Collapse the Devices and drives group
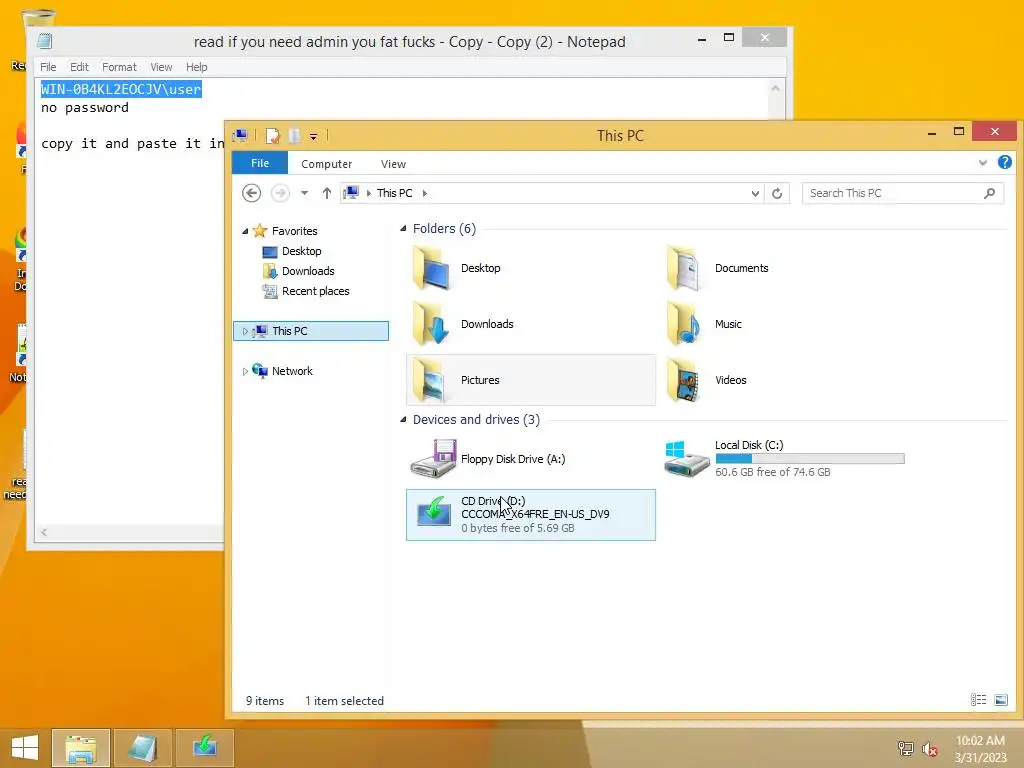Screen dimensions: 1024x768 403,420
